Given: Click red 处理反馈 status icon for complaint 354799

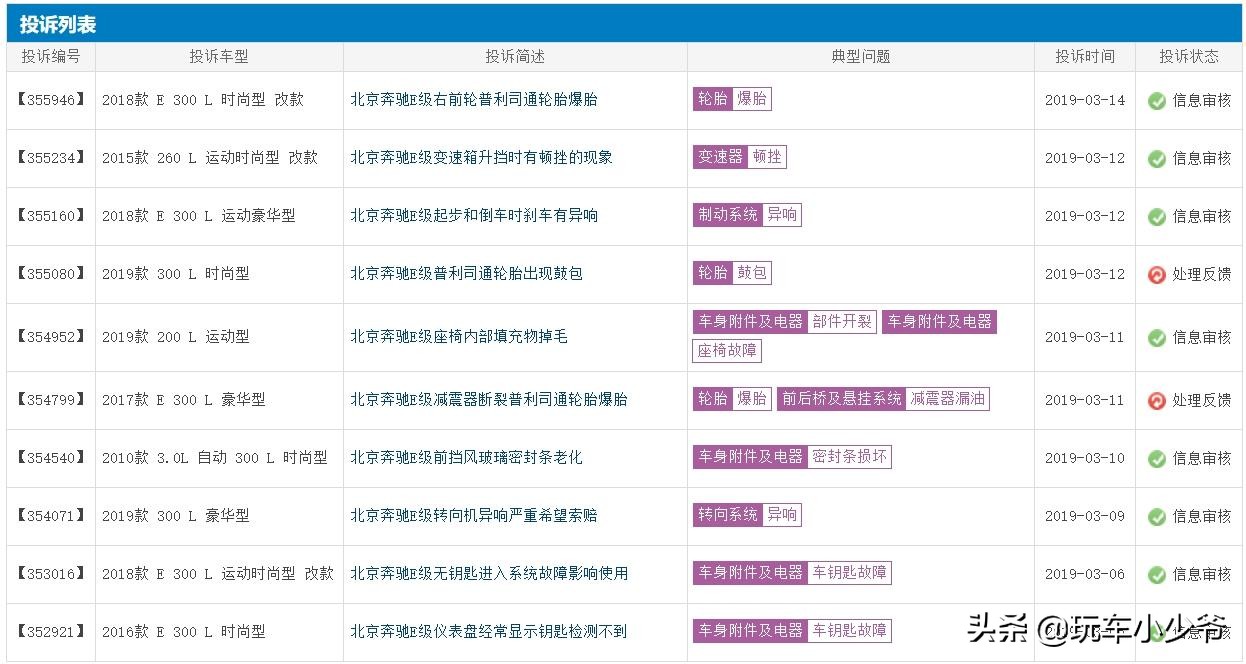Looking at the screenshot, I should (x=1157, y=401).
